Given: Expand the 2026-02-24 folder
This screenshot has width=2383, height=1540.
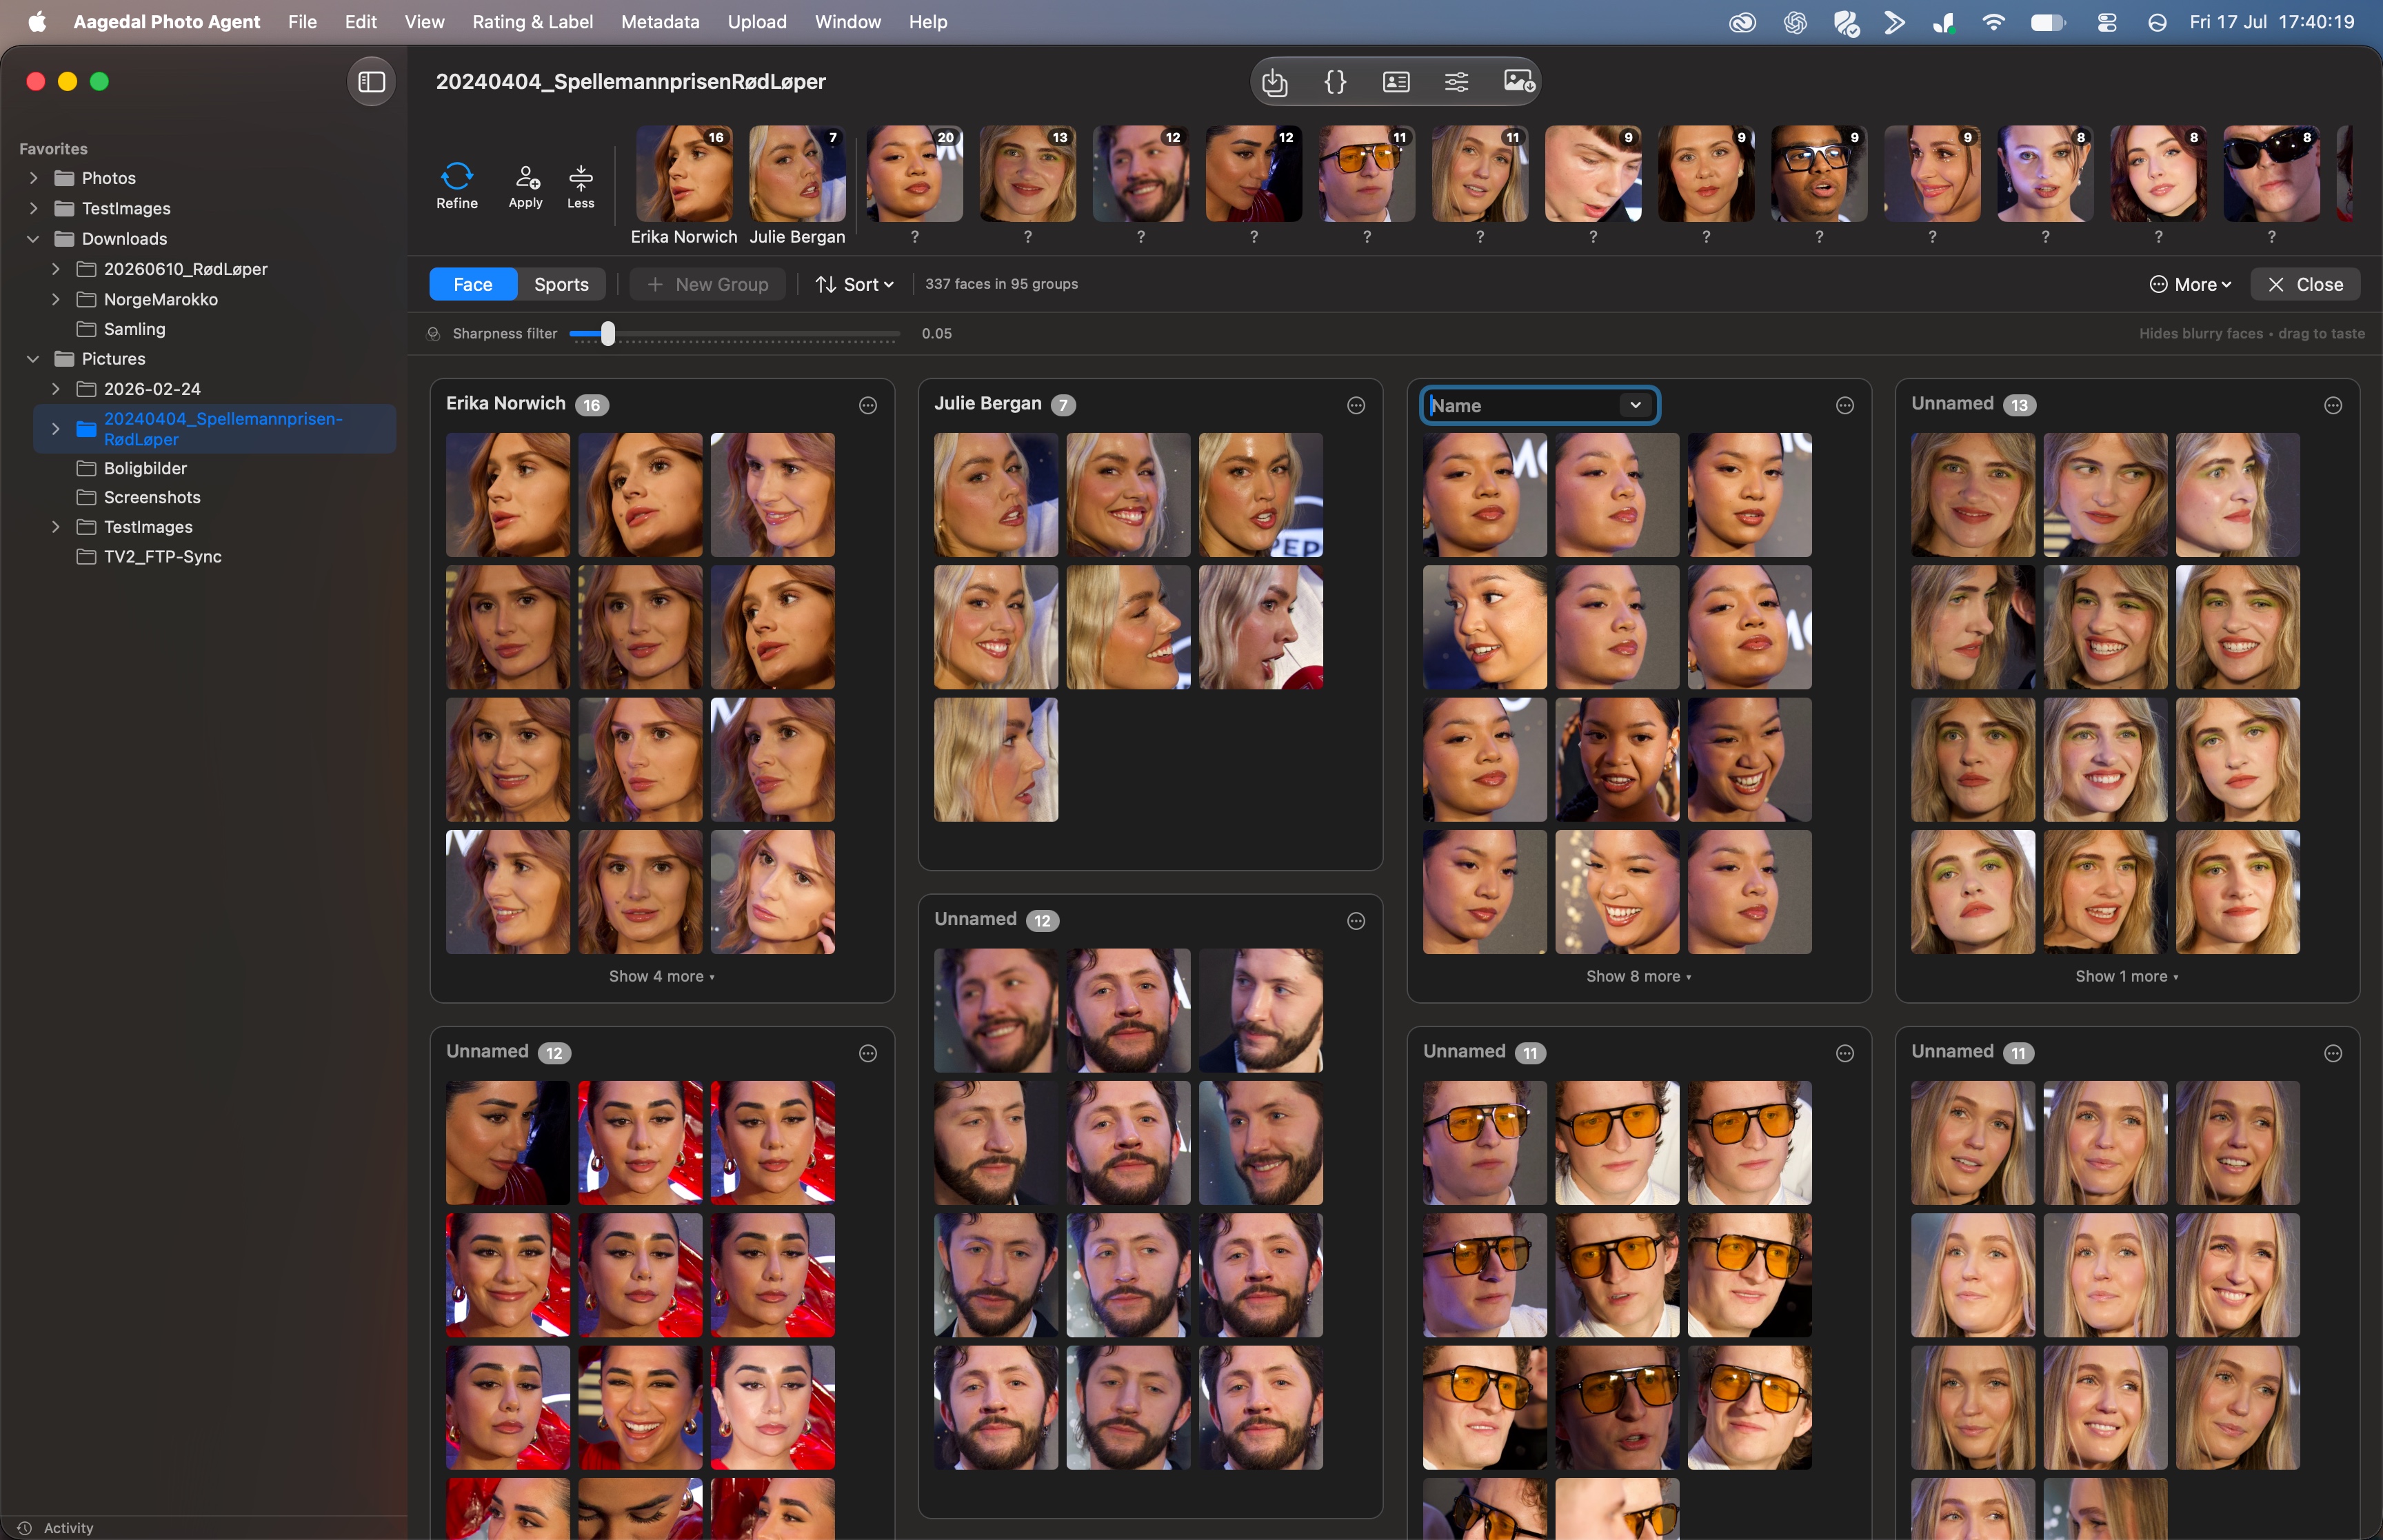Looking at the screenshot, I should pos(55,389).
